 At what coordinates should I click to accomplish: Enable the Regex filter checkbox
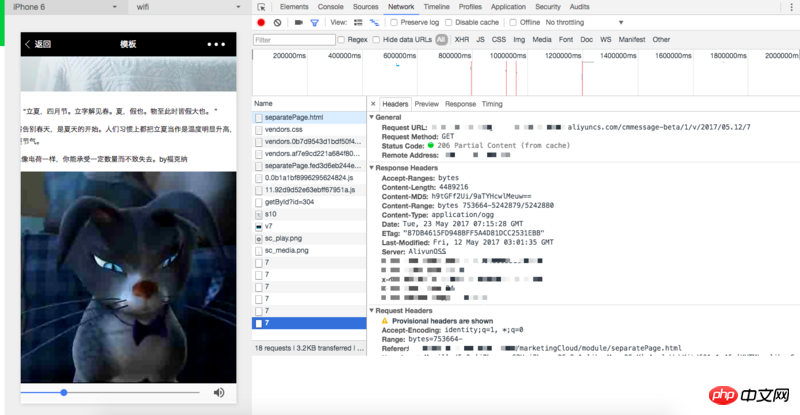coord(341,40)
